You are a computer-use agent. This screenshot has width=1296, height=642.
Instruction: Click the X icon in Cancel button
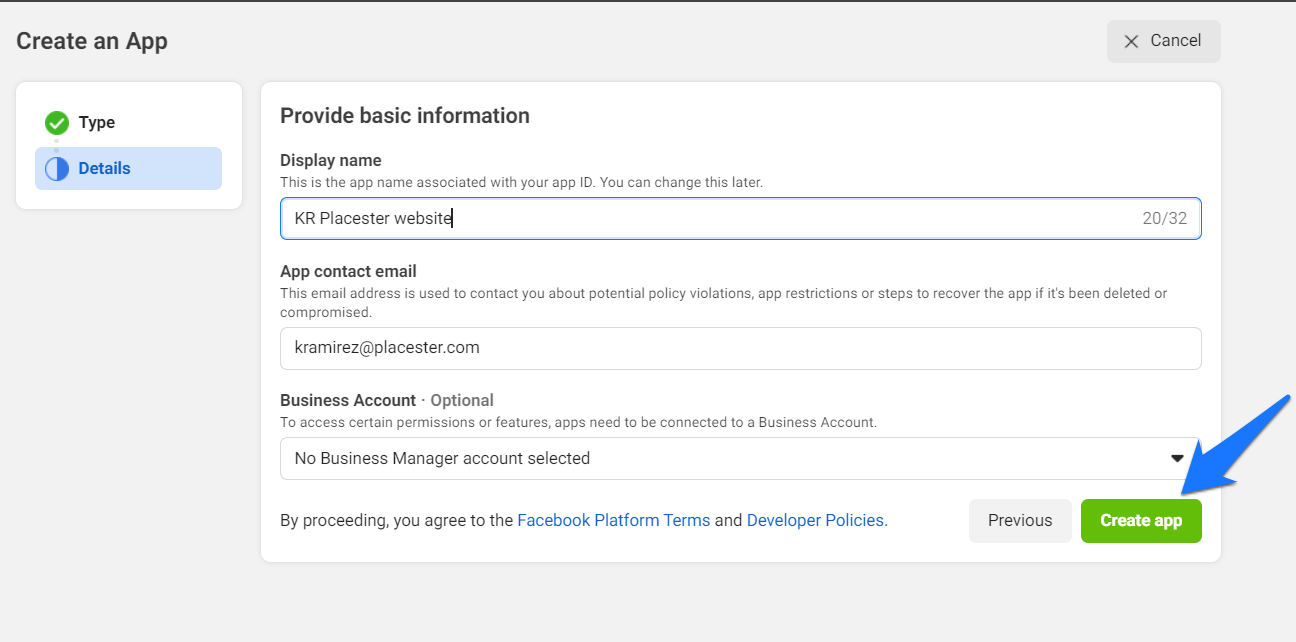point(1132,41)
